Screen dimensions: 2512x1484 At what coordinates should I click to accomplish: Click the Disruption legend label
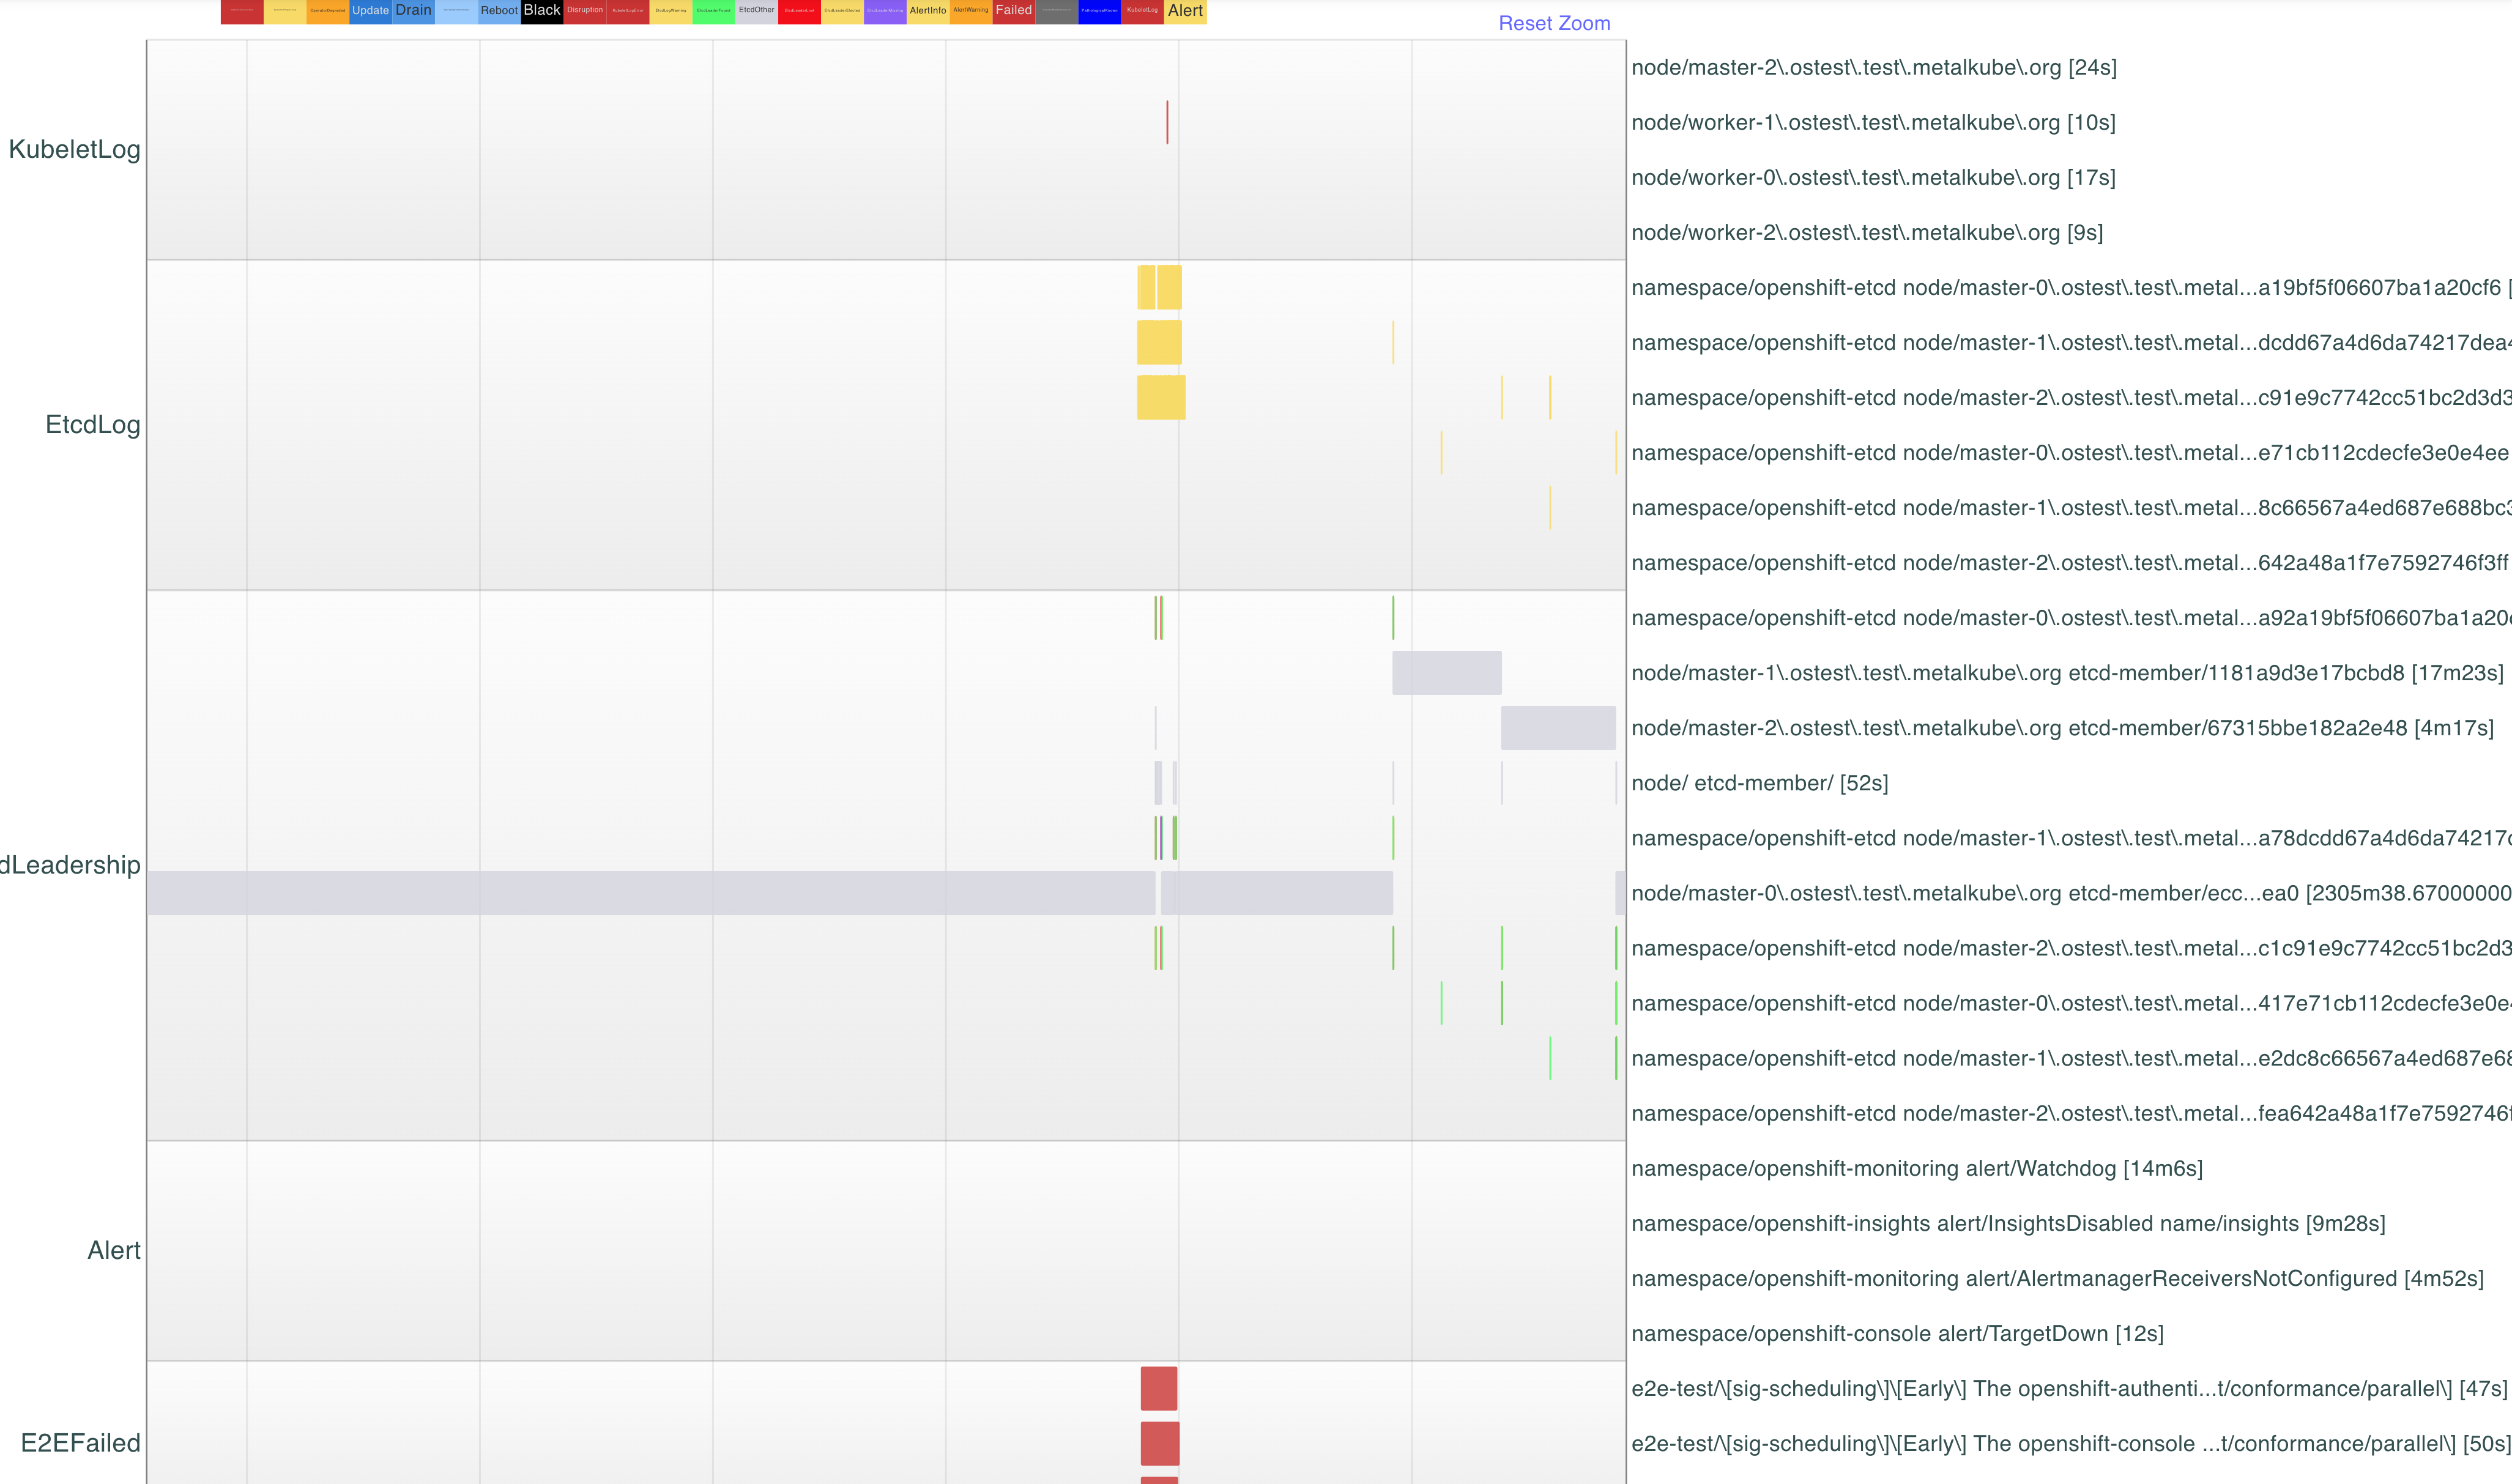point(585,11)
